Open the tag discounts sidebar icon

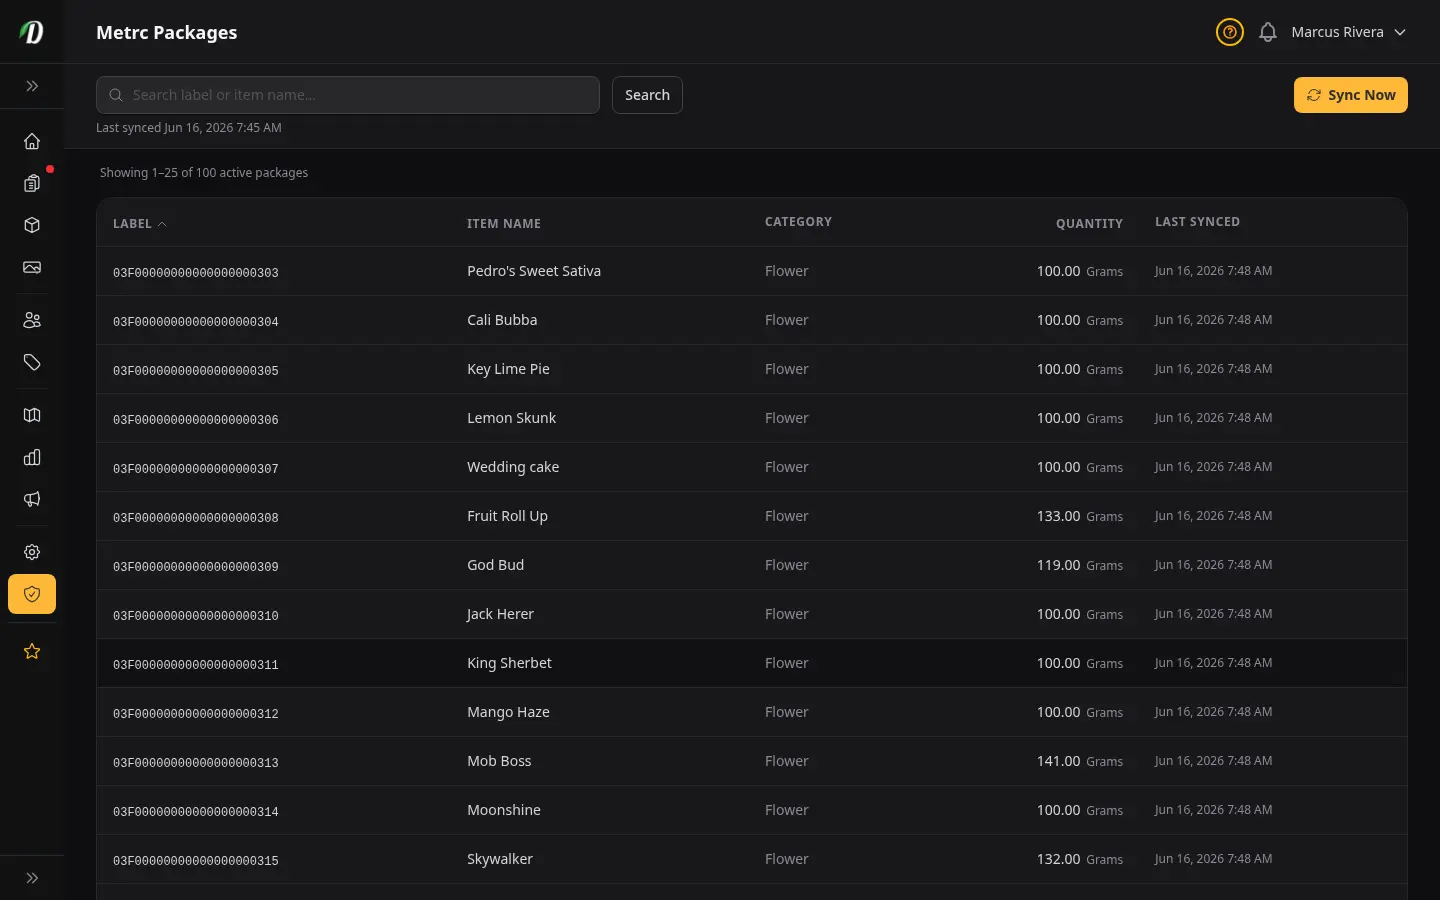[x=32, y=362]
